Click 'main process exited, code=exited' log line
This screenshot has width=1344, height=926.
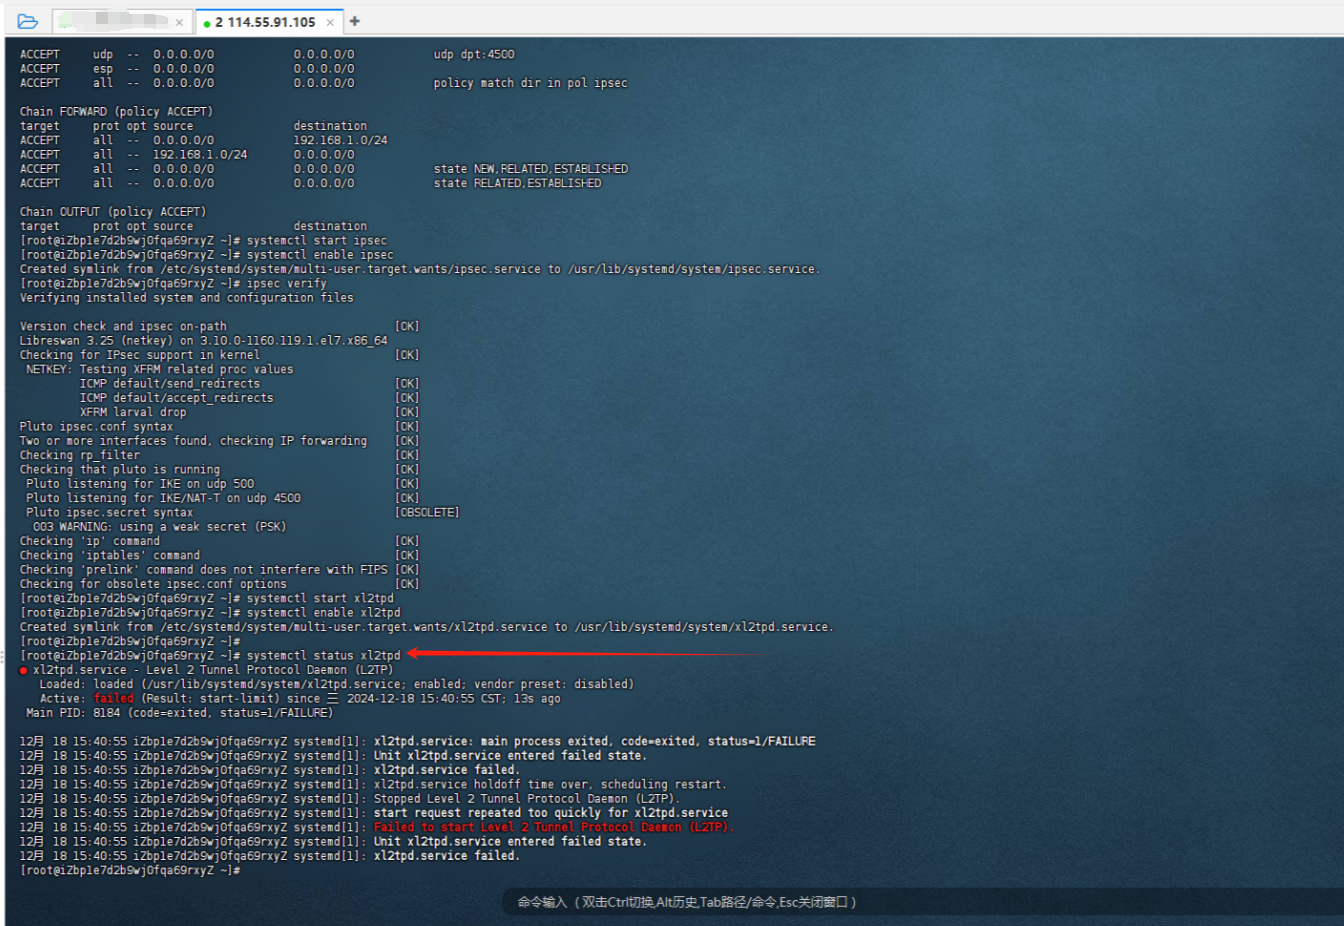coord(595,742)
